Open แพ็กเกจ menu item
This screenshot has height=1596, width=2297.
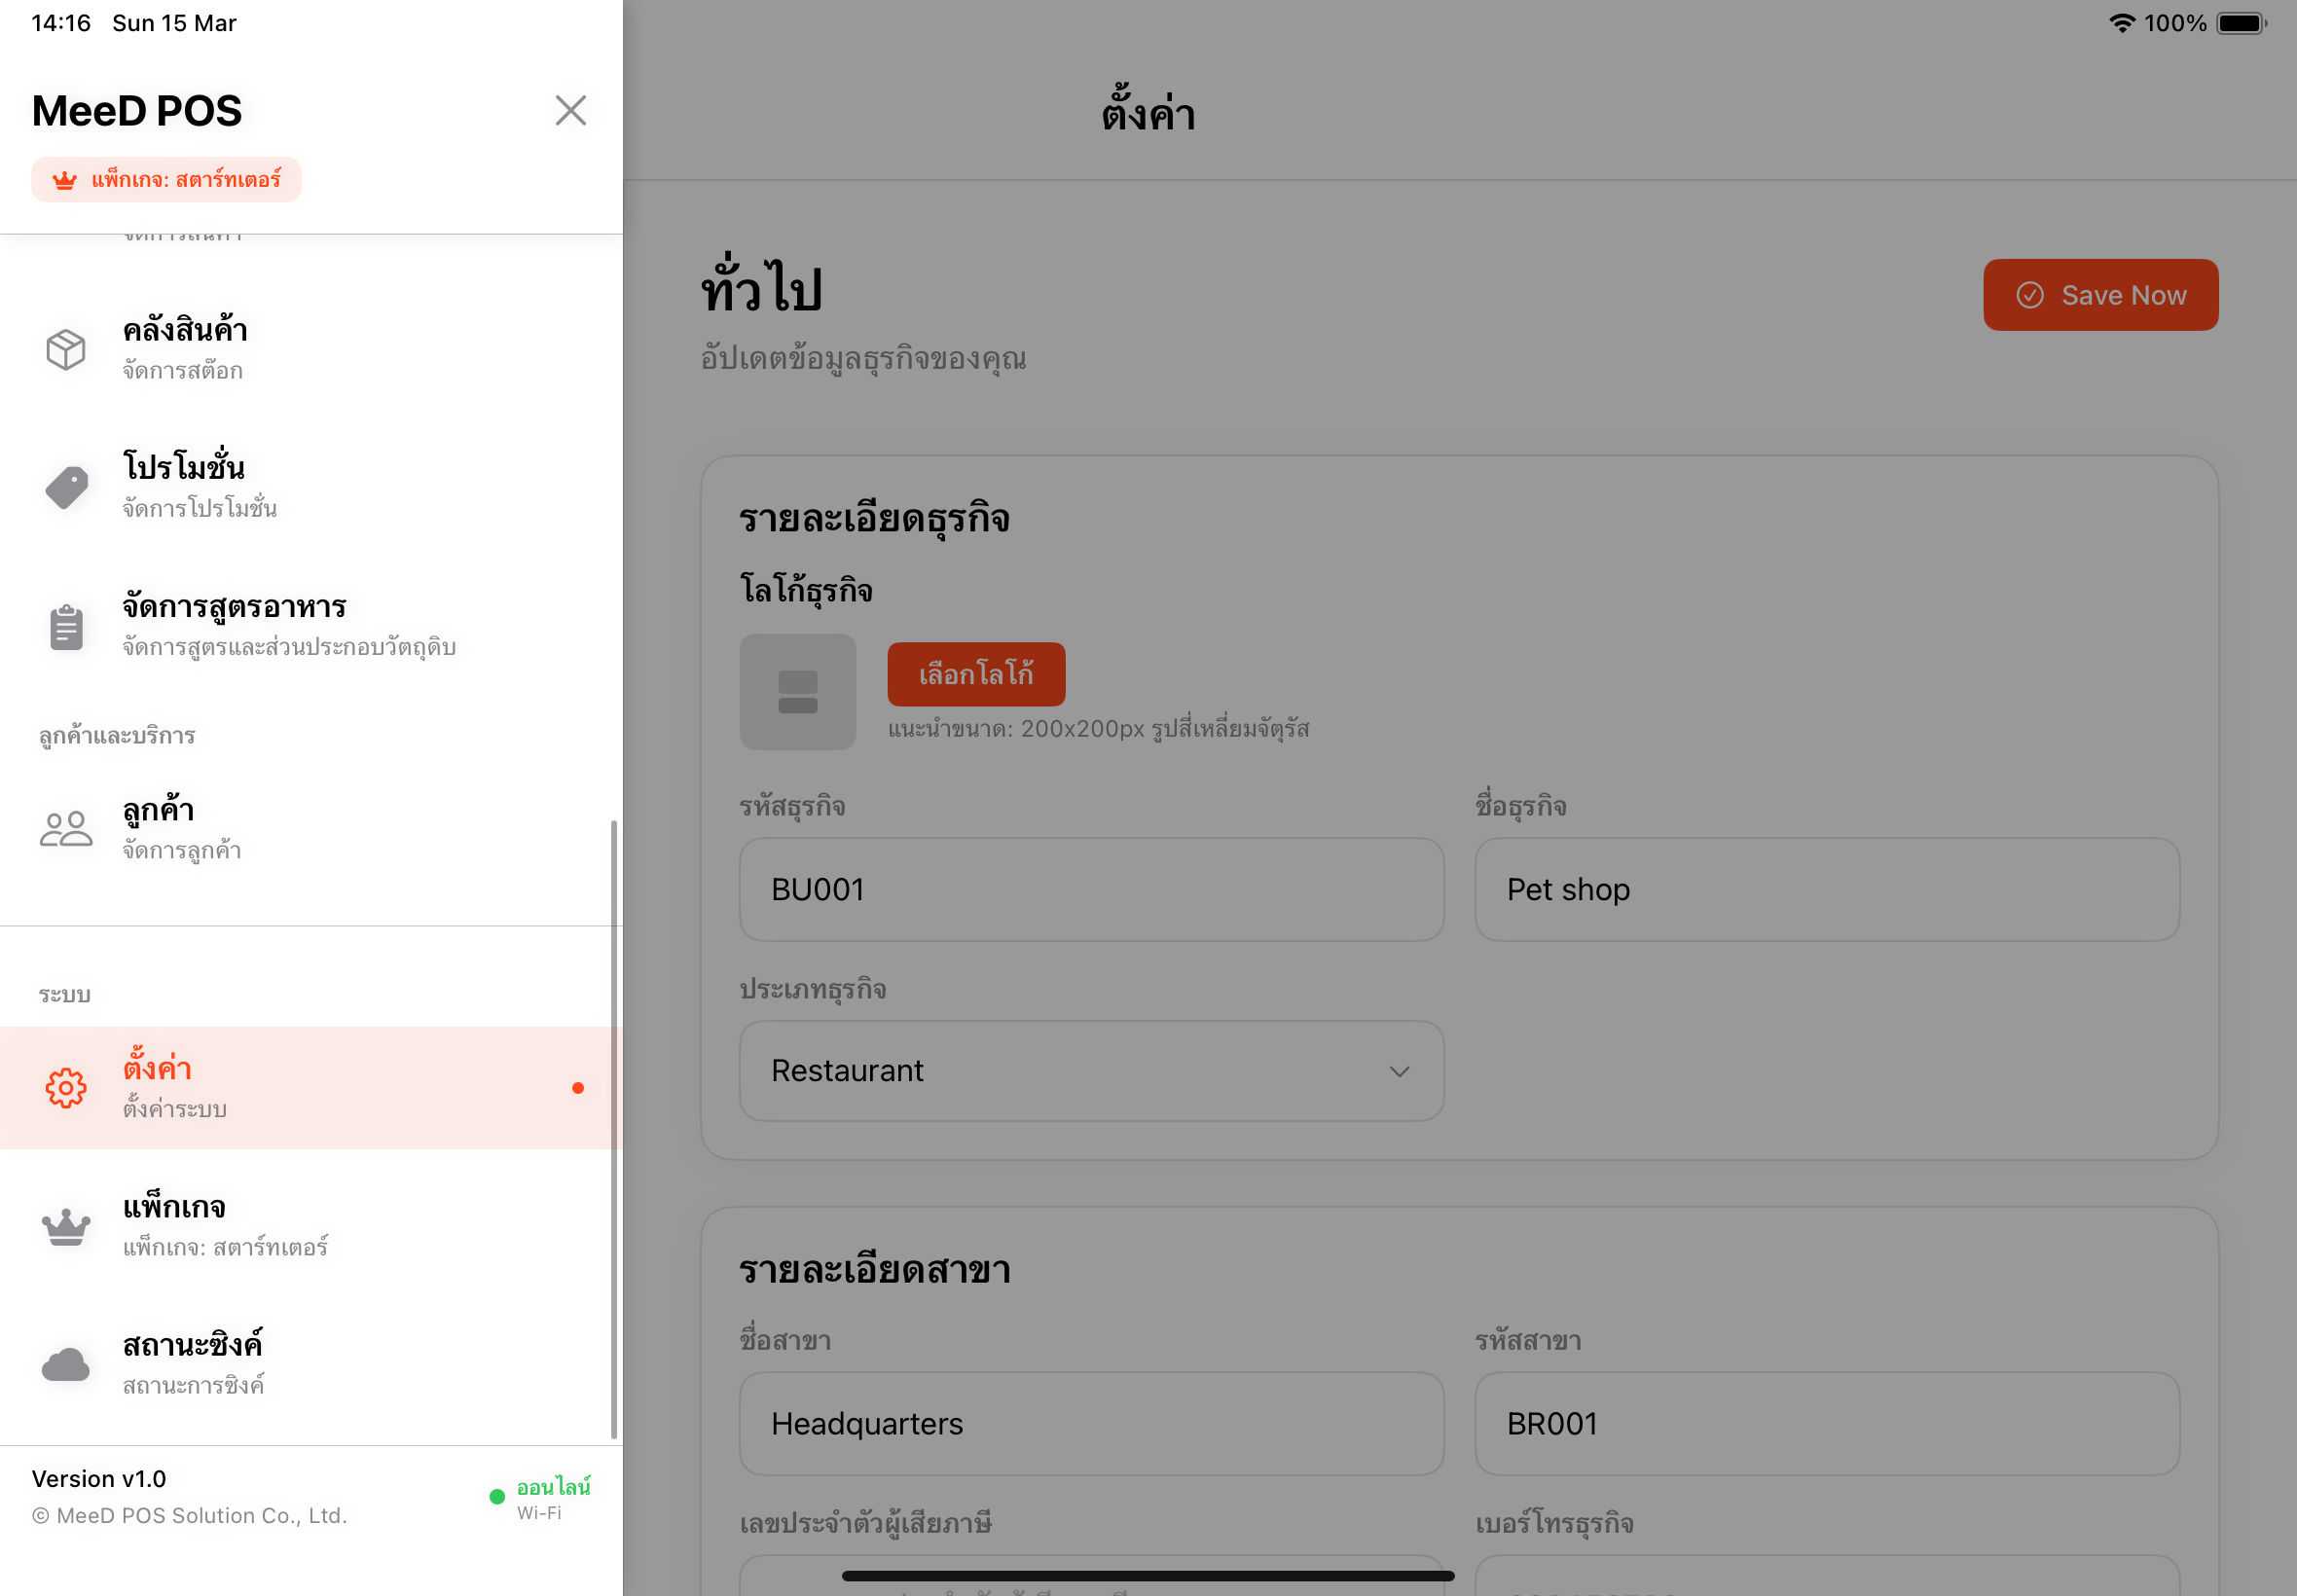(x=311, y=1226)
